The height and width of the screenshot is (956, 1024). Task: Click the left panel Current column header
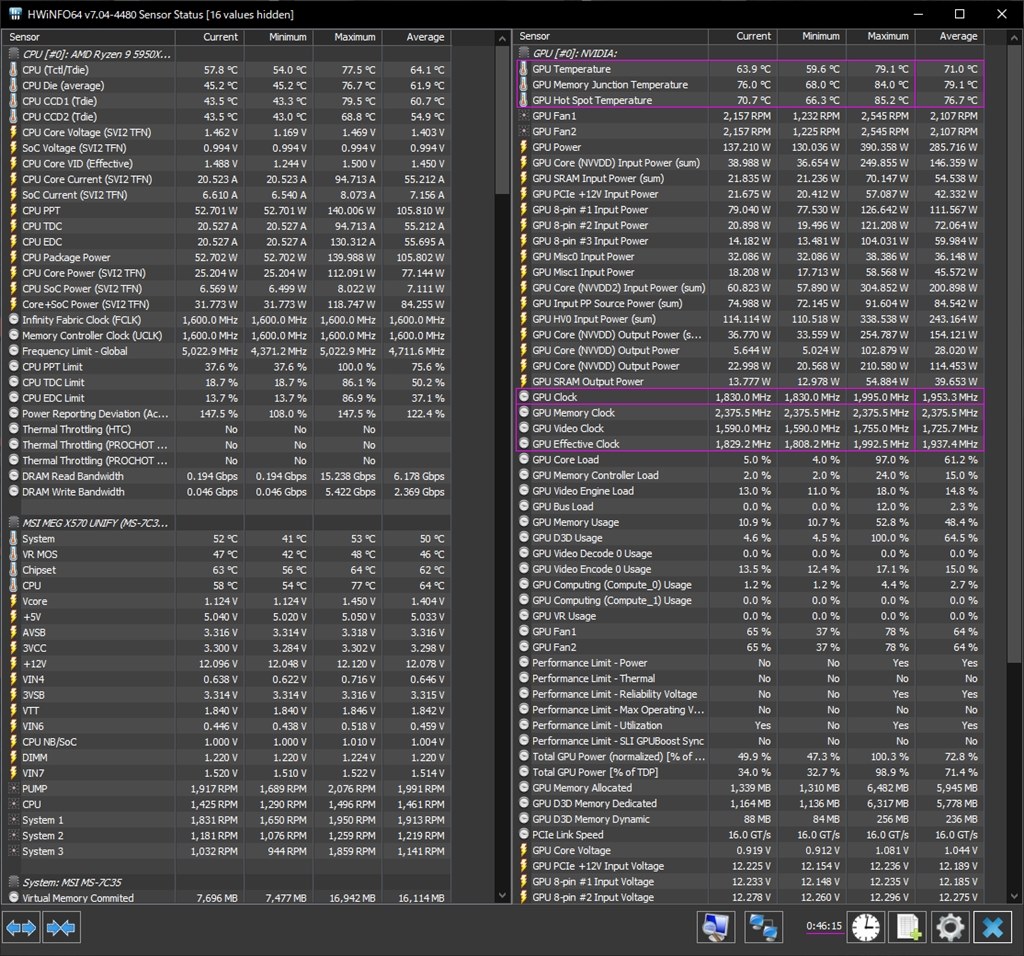210,37
